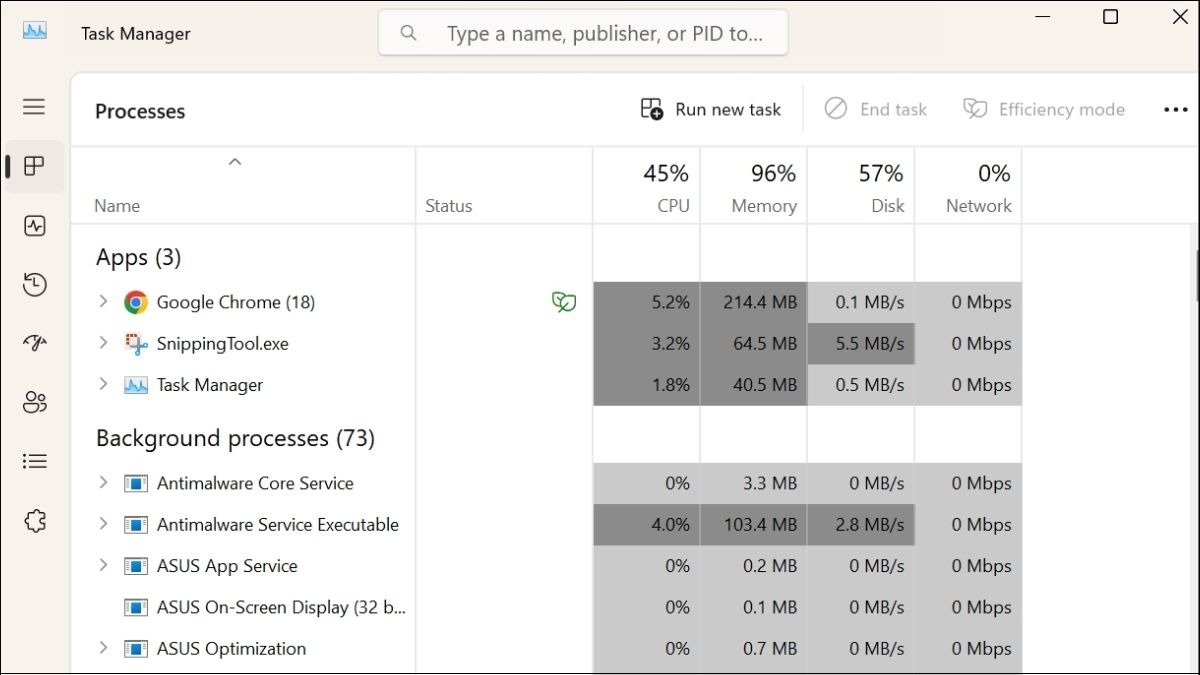Expand the Google Chrome process group
The height and width of the screenshot is (675, 1200).
tap(102, 301)
